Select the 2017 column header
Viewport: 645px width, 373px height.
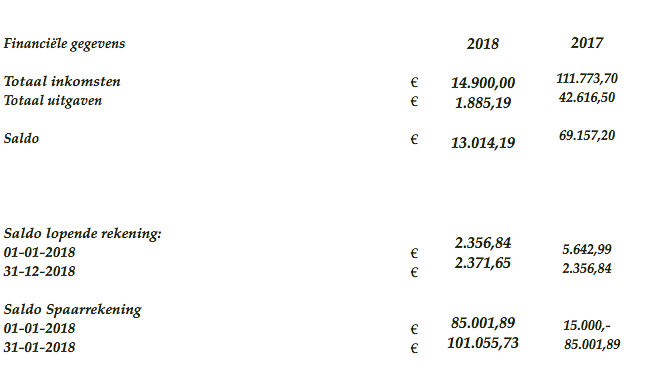(x=587, y=43)
